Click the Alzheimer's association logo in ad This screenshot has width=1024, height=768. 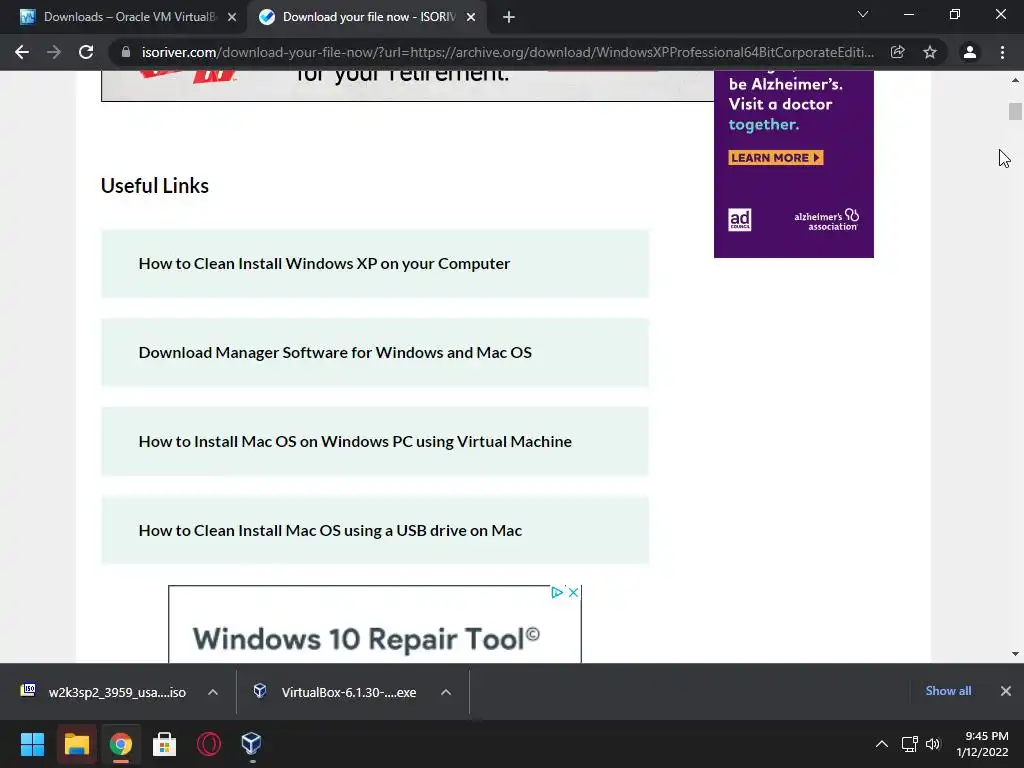pyautogui.click(x=826, y=220)
